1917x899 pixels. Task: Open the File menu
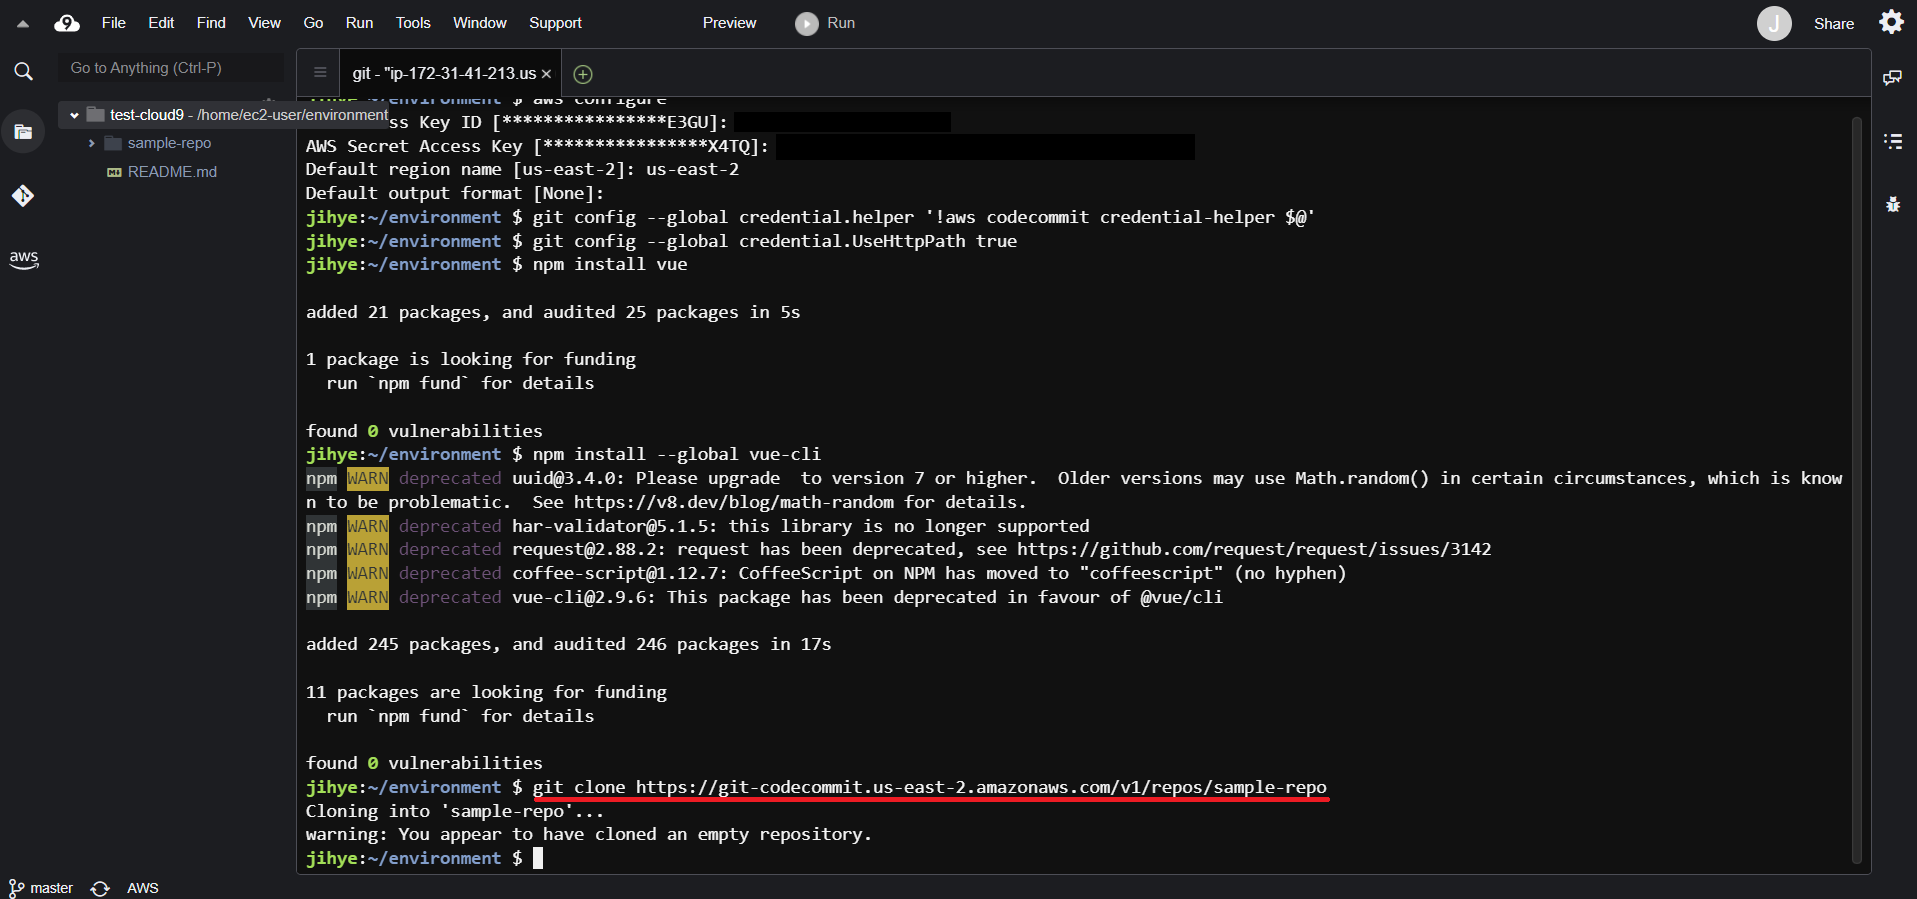coord(114,23)
